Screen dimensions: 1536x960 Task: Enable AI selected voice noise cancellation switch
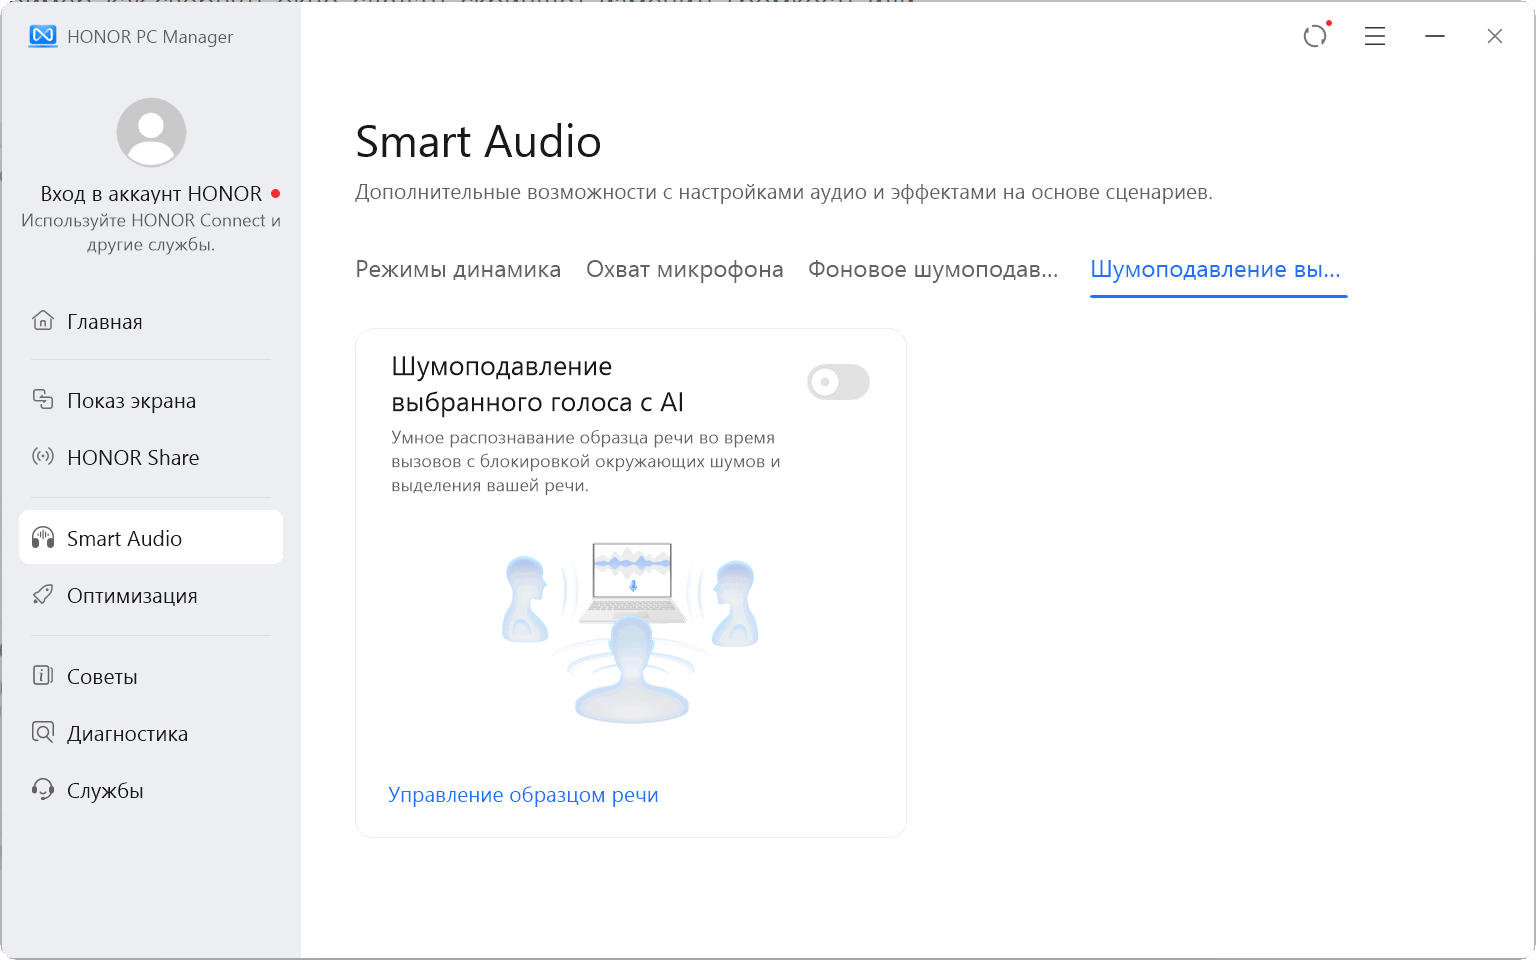(839, 382)
